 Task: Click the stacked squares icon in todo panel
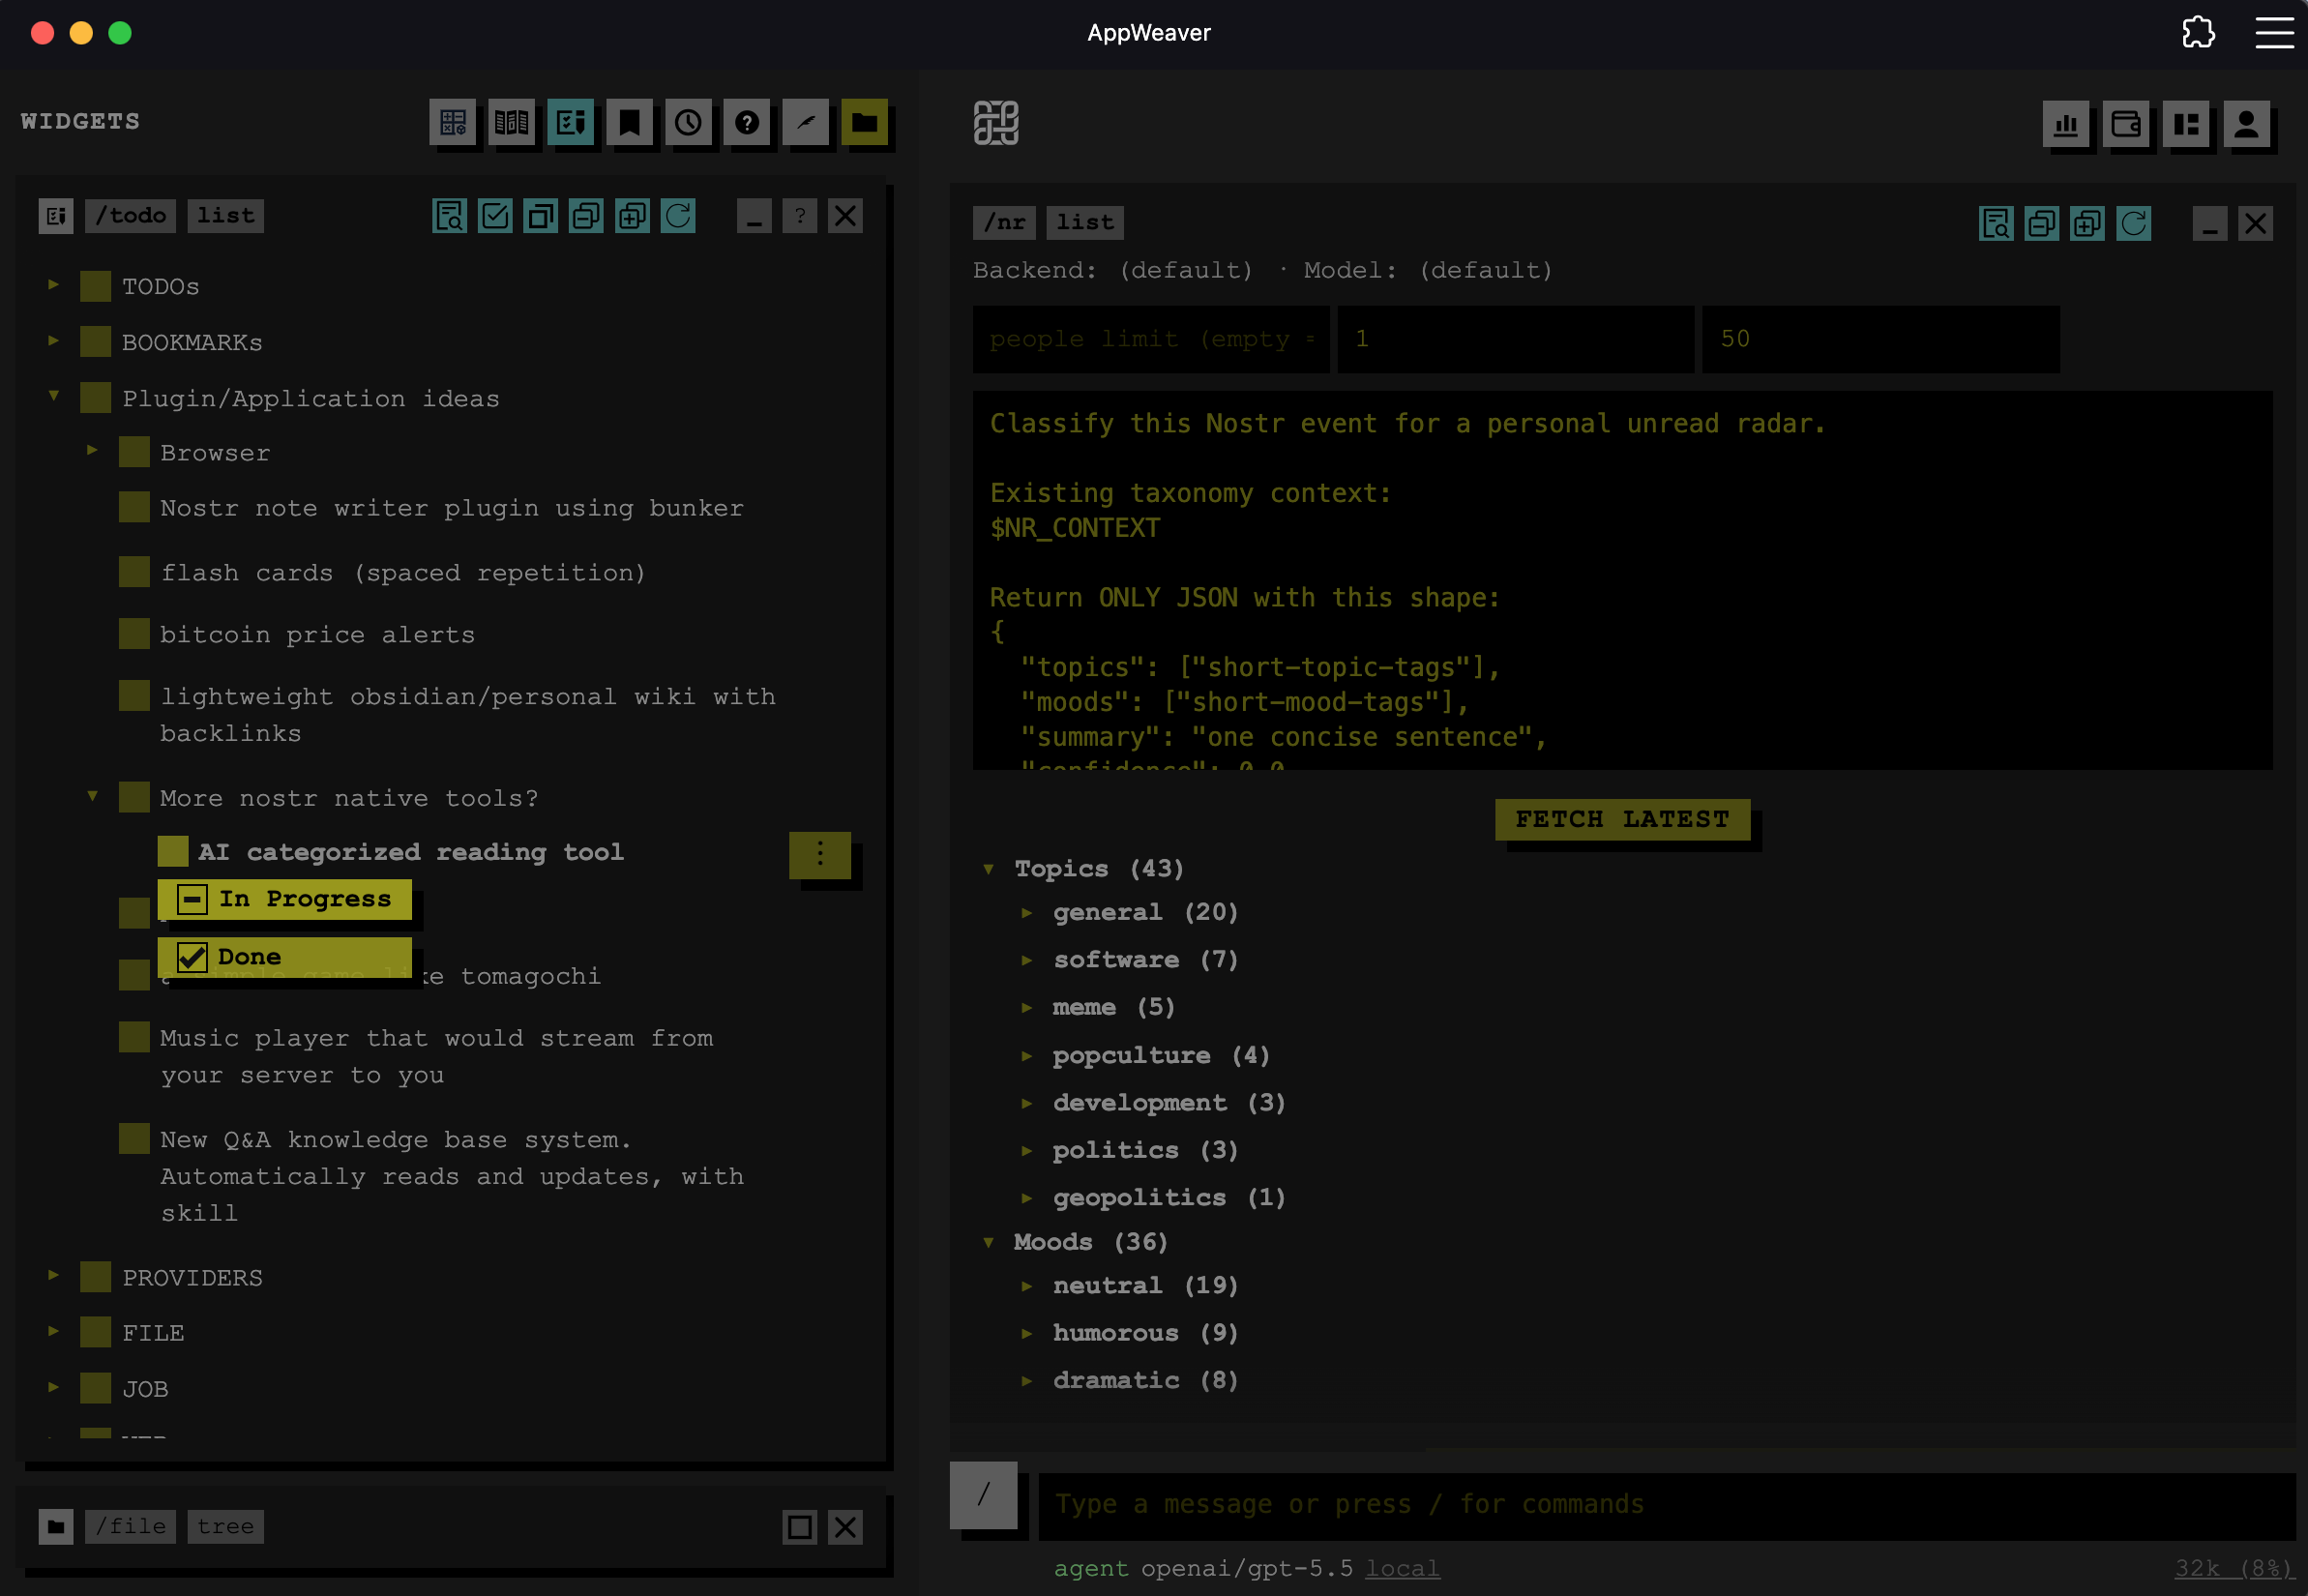[541, 216]
